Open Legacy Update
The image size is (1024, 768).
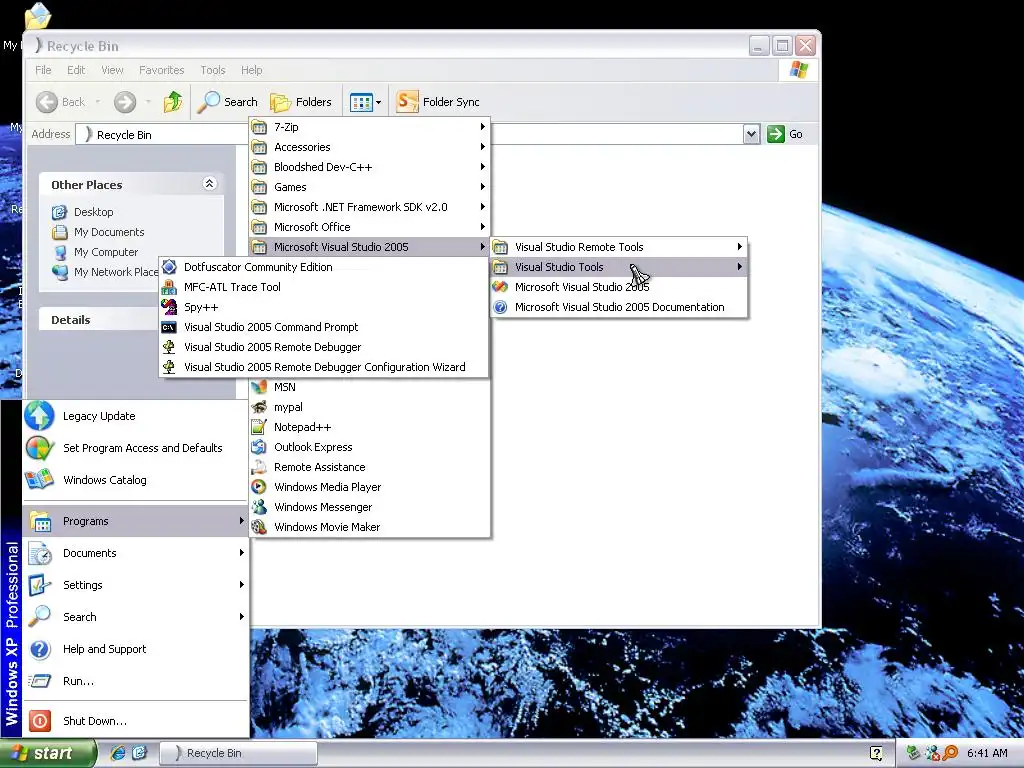pyautogui.click(x=135, y=416)
